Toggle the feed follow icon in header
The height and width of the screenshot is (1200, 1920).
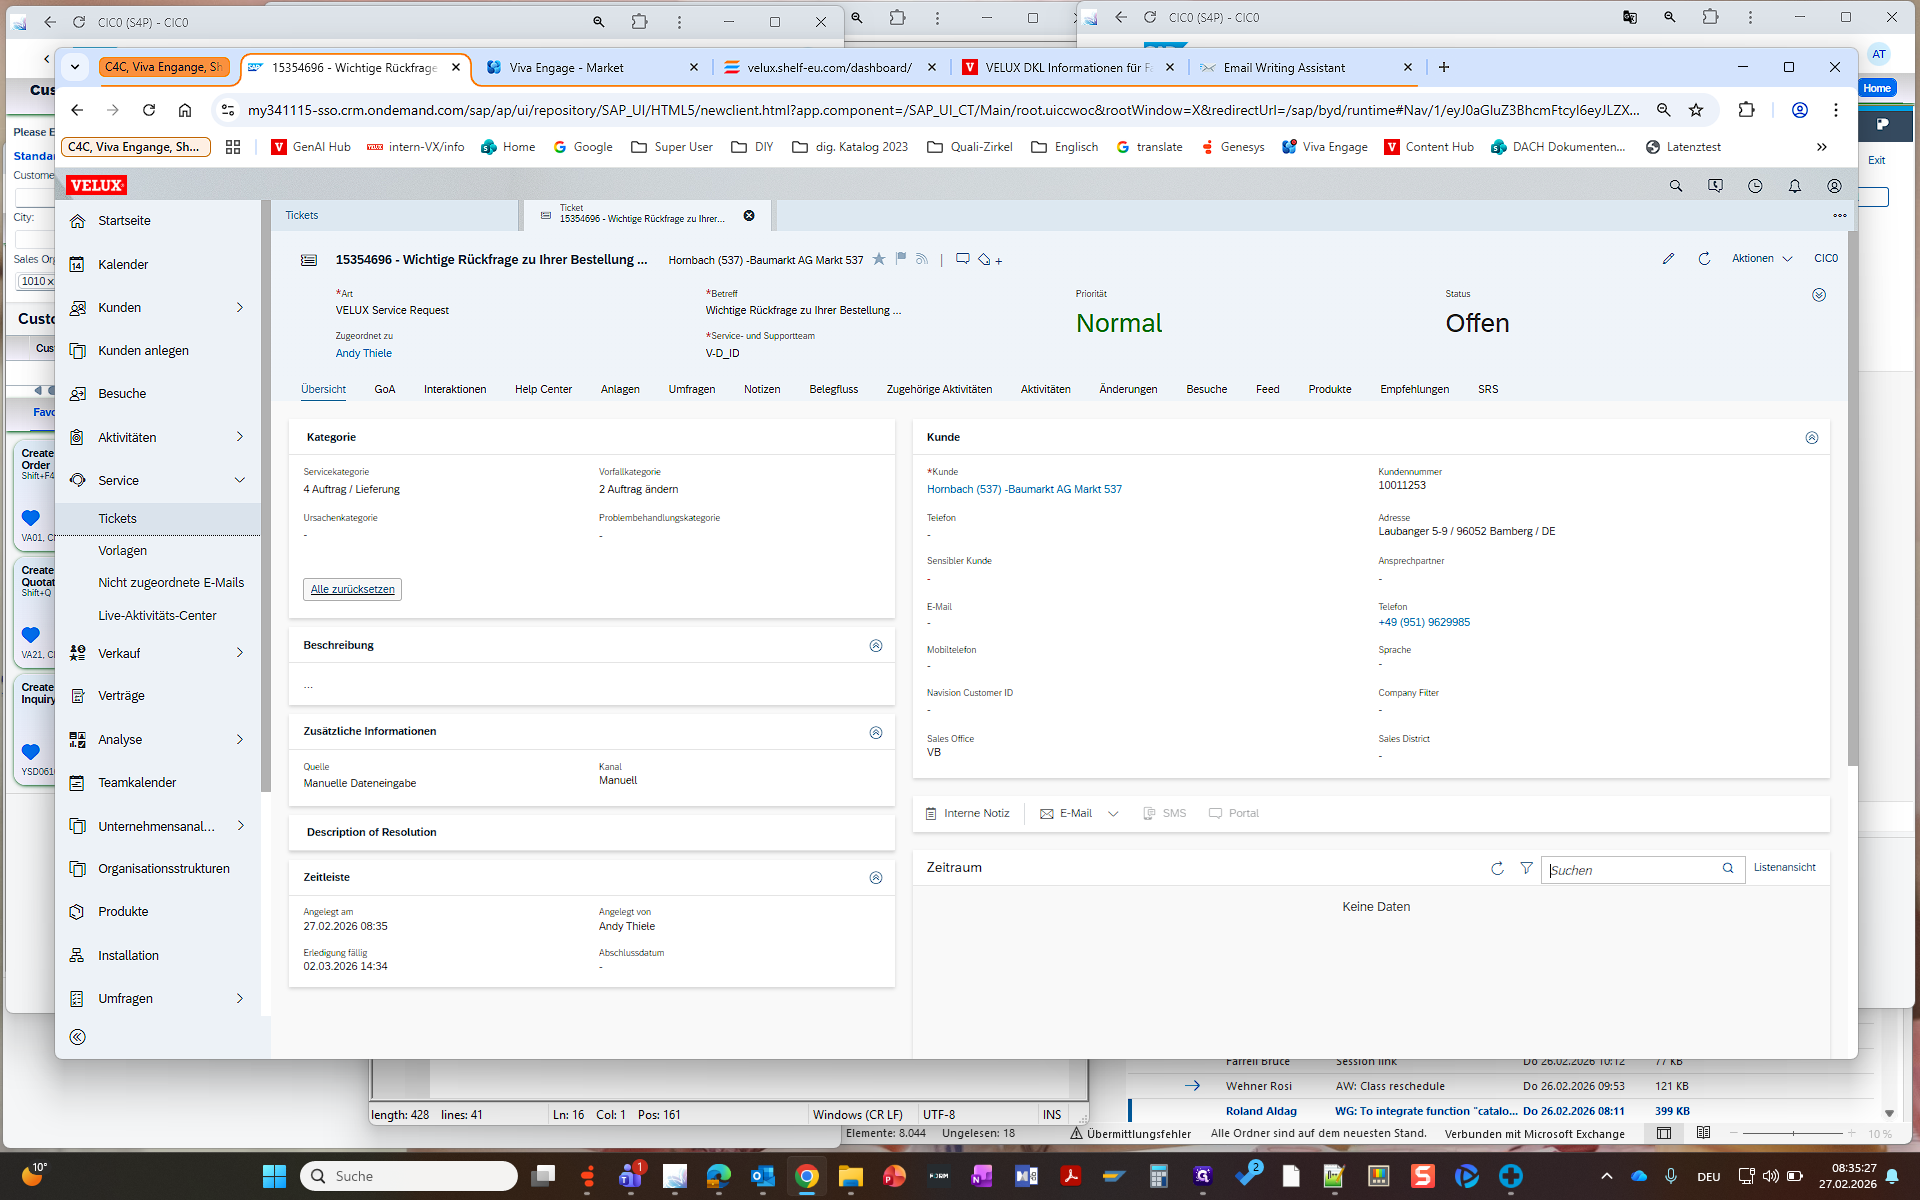pyautogui.click(x=922, y=259)
